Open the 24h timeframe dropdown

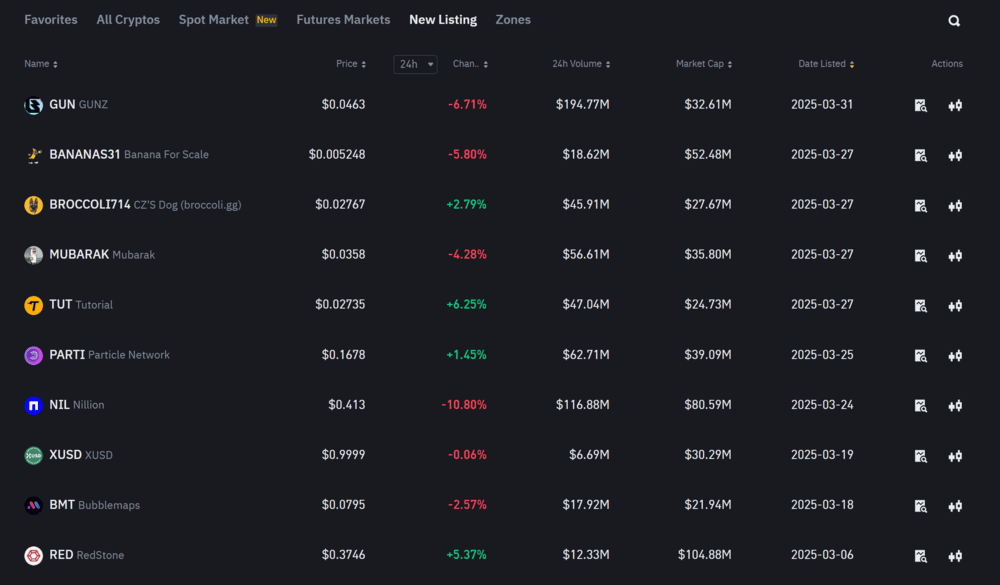point(415,64)
